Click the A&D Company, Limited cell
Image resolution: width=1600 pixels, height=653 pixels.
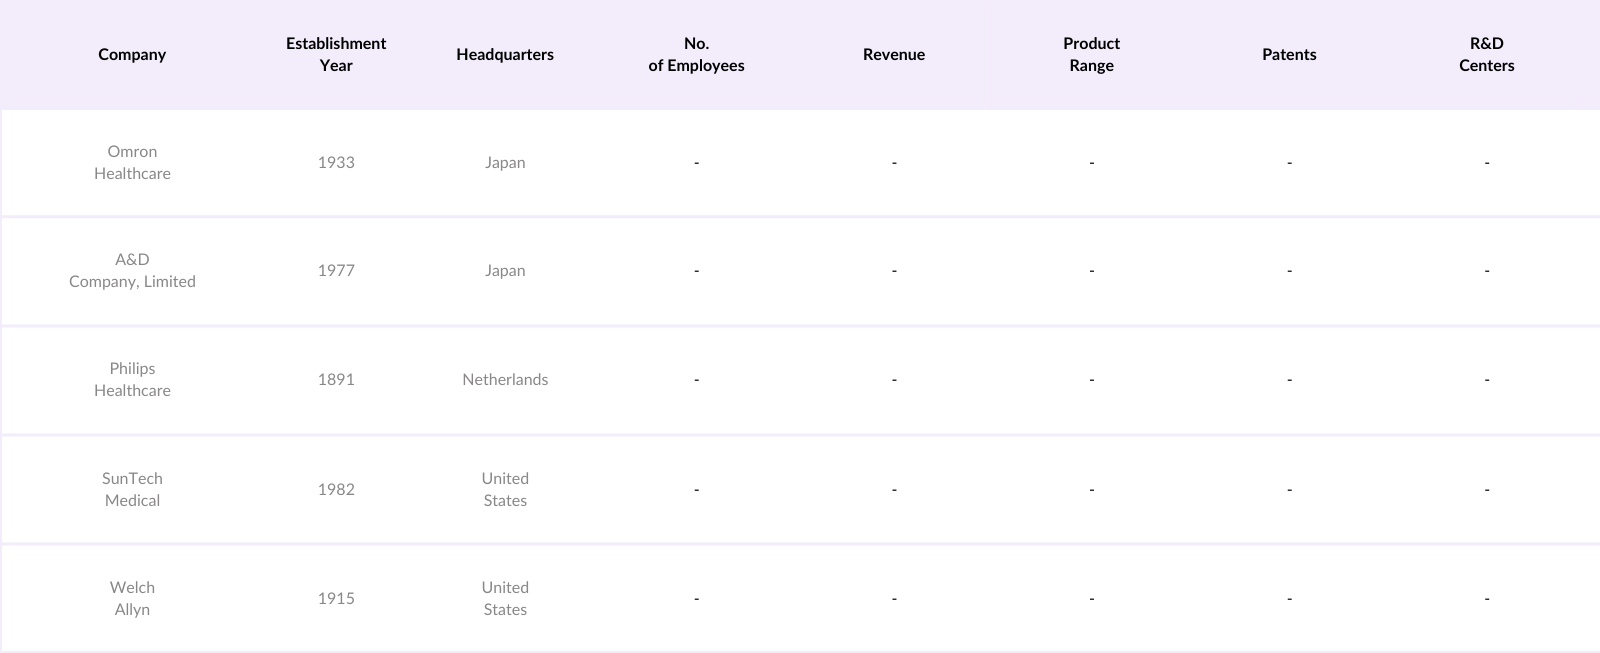(132, 271)
